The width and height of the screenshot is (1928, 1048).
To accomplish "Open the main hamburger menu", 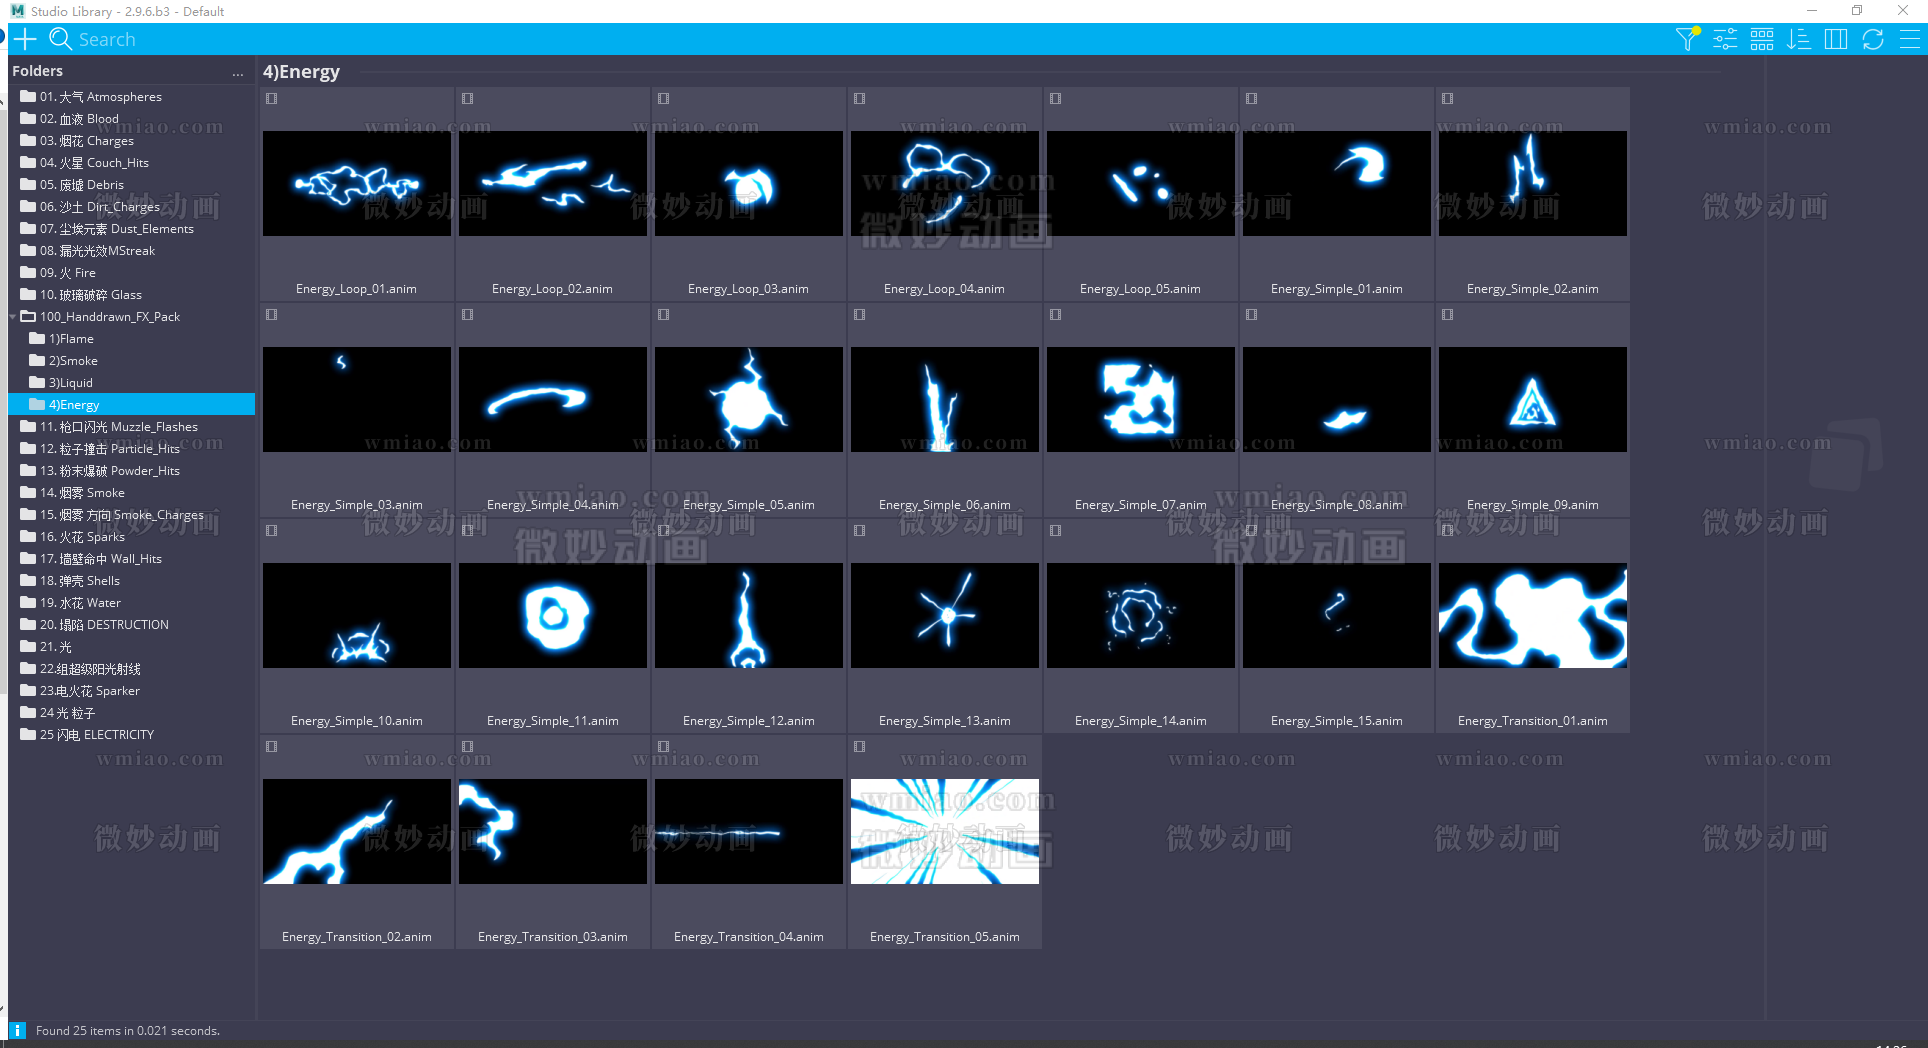I will click(1910, 38).
